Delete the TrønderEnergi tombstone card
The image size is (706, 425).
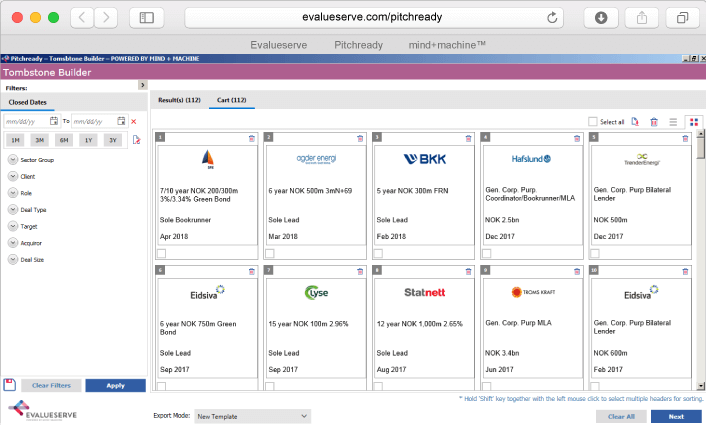685,138
